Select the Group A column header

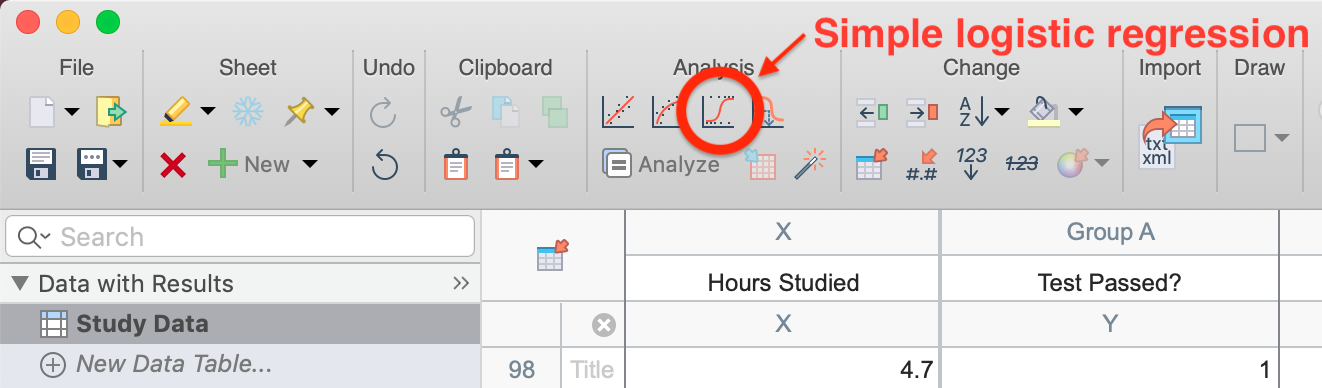pyautogui.click(x=1110, y=232)
